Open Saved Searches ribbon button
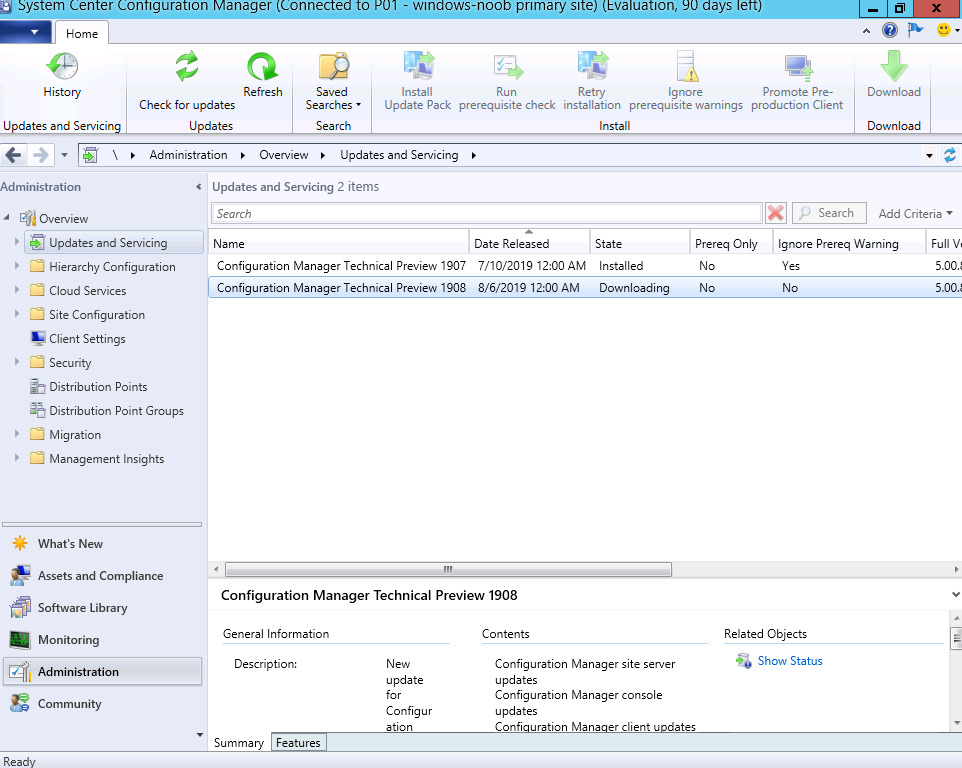This screenshot has height=768, width=962. pos(333,81)
